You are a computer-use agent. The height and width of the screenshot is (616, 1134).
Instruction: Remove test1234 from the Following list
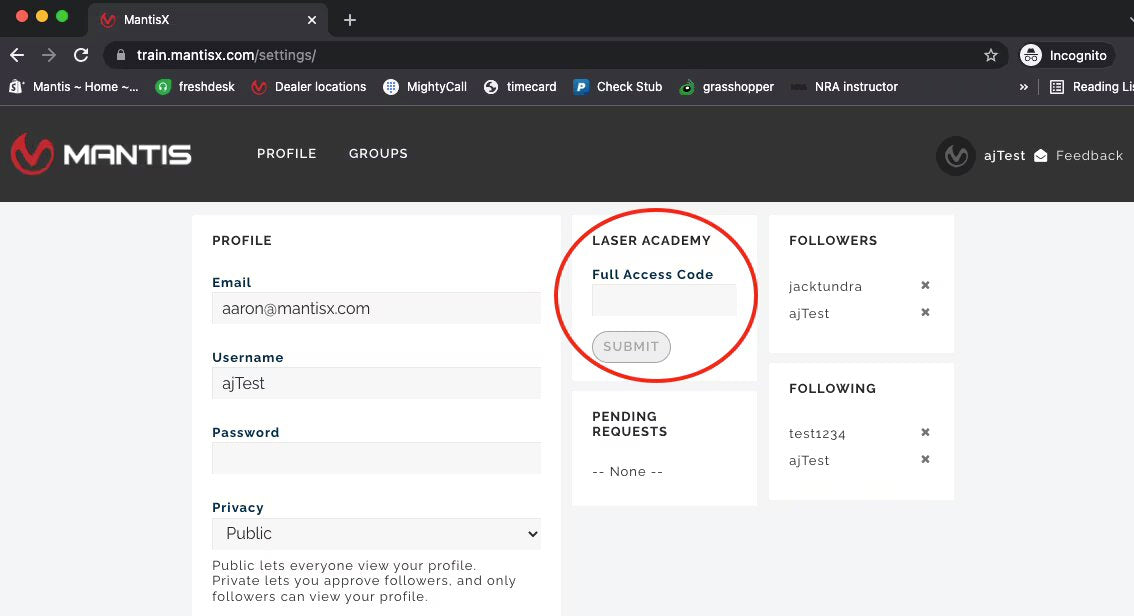[x=925, y=433]
